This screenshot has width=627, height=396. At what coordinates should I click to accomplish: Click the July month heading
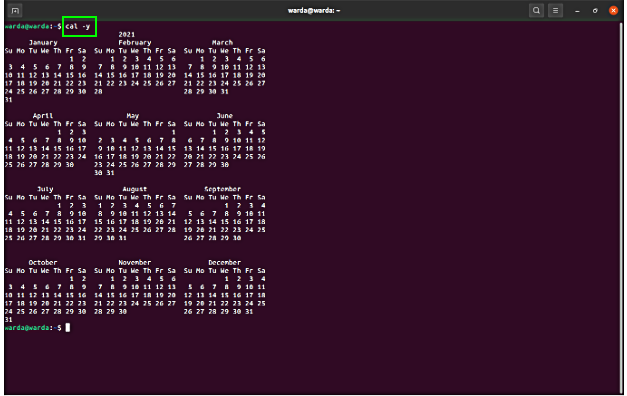click(x=45, y=189)
